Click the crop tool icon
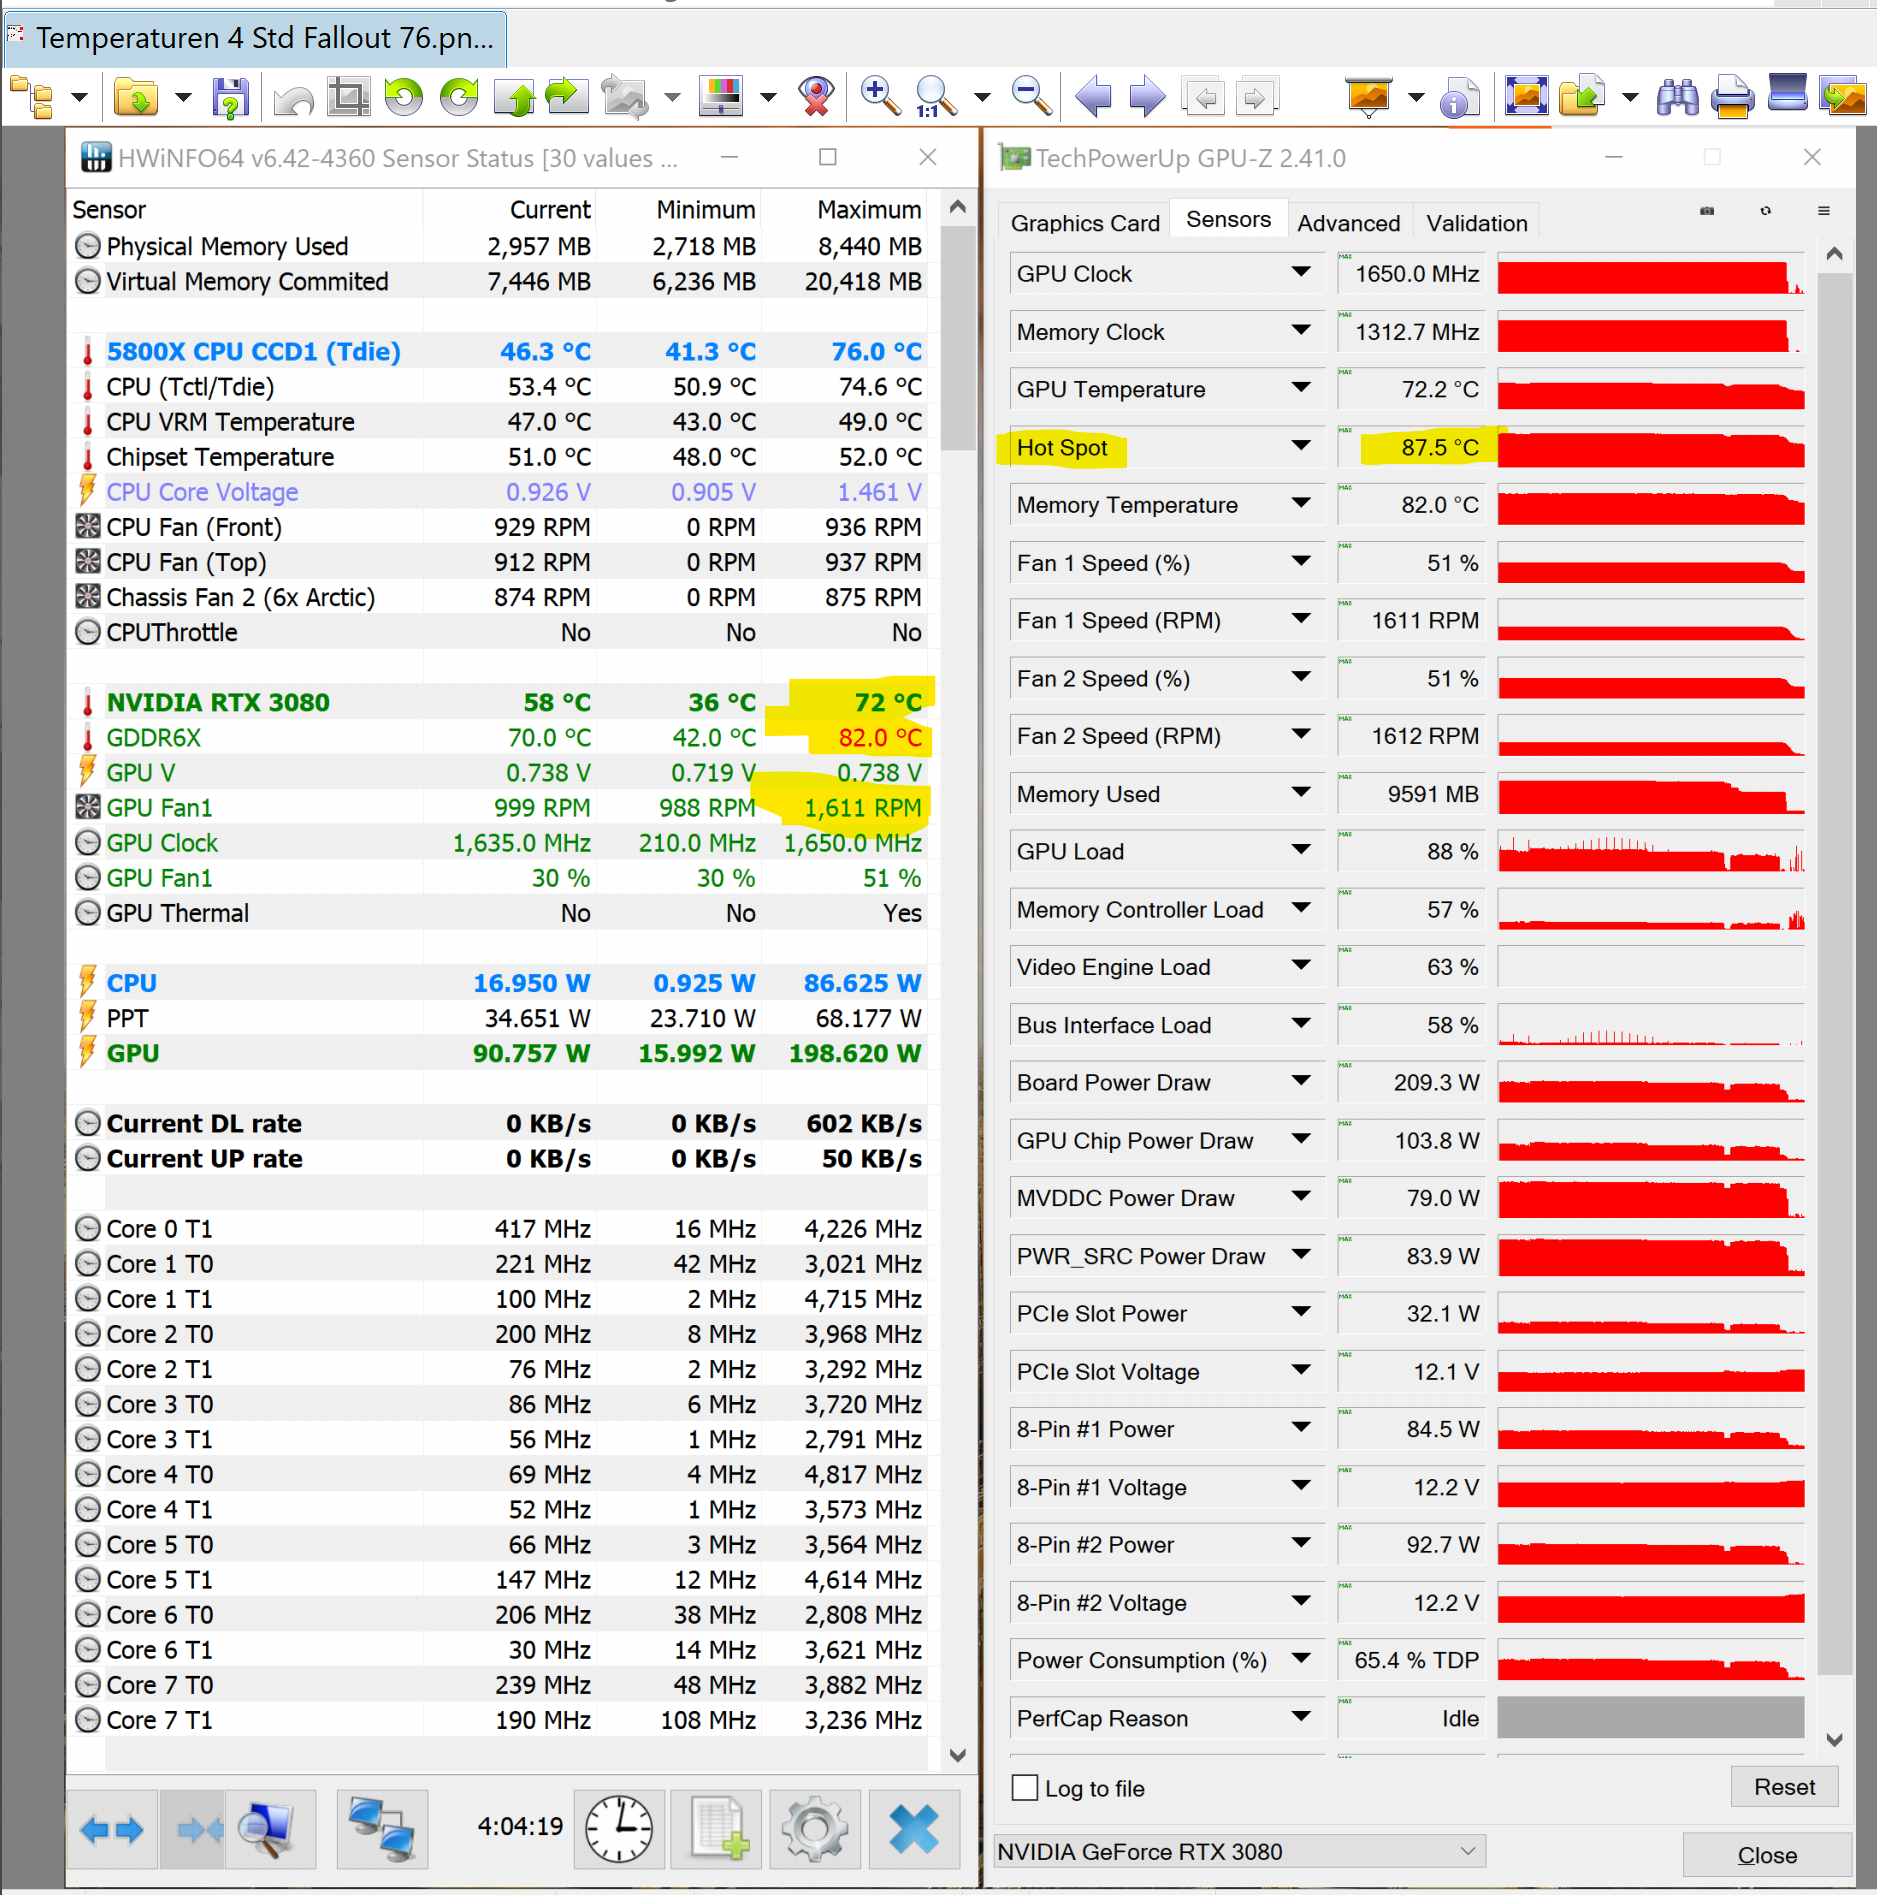The image size is (1877, 1895). coord(349,98)
